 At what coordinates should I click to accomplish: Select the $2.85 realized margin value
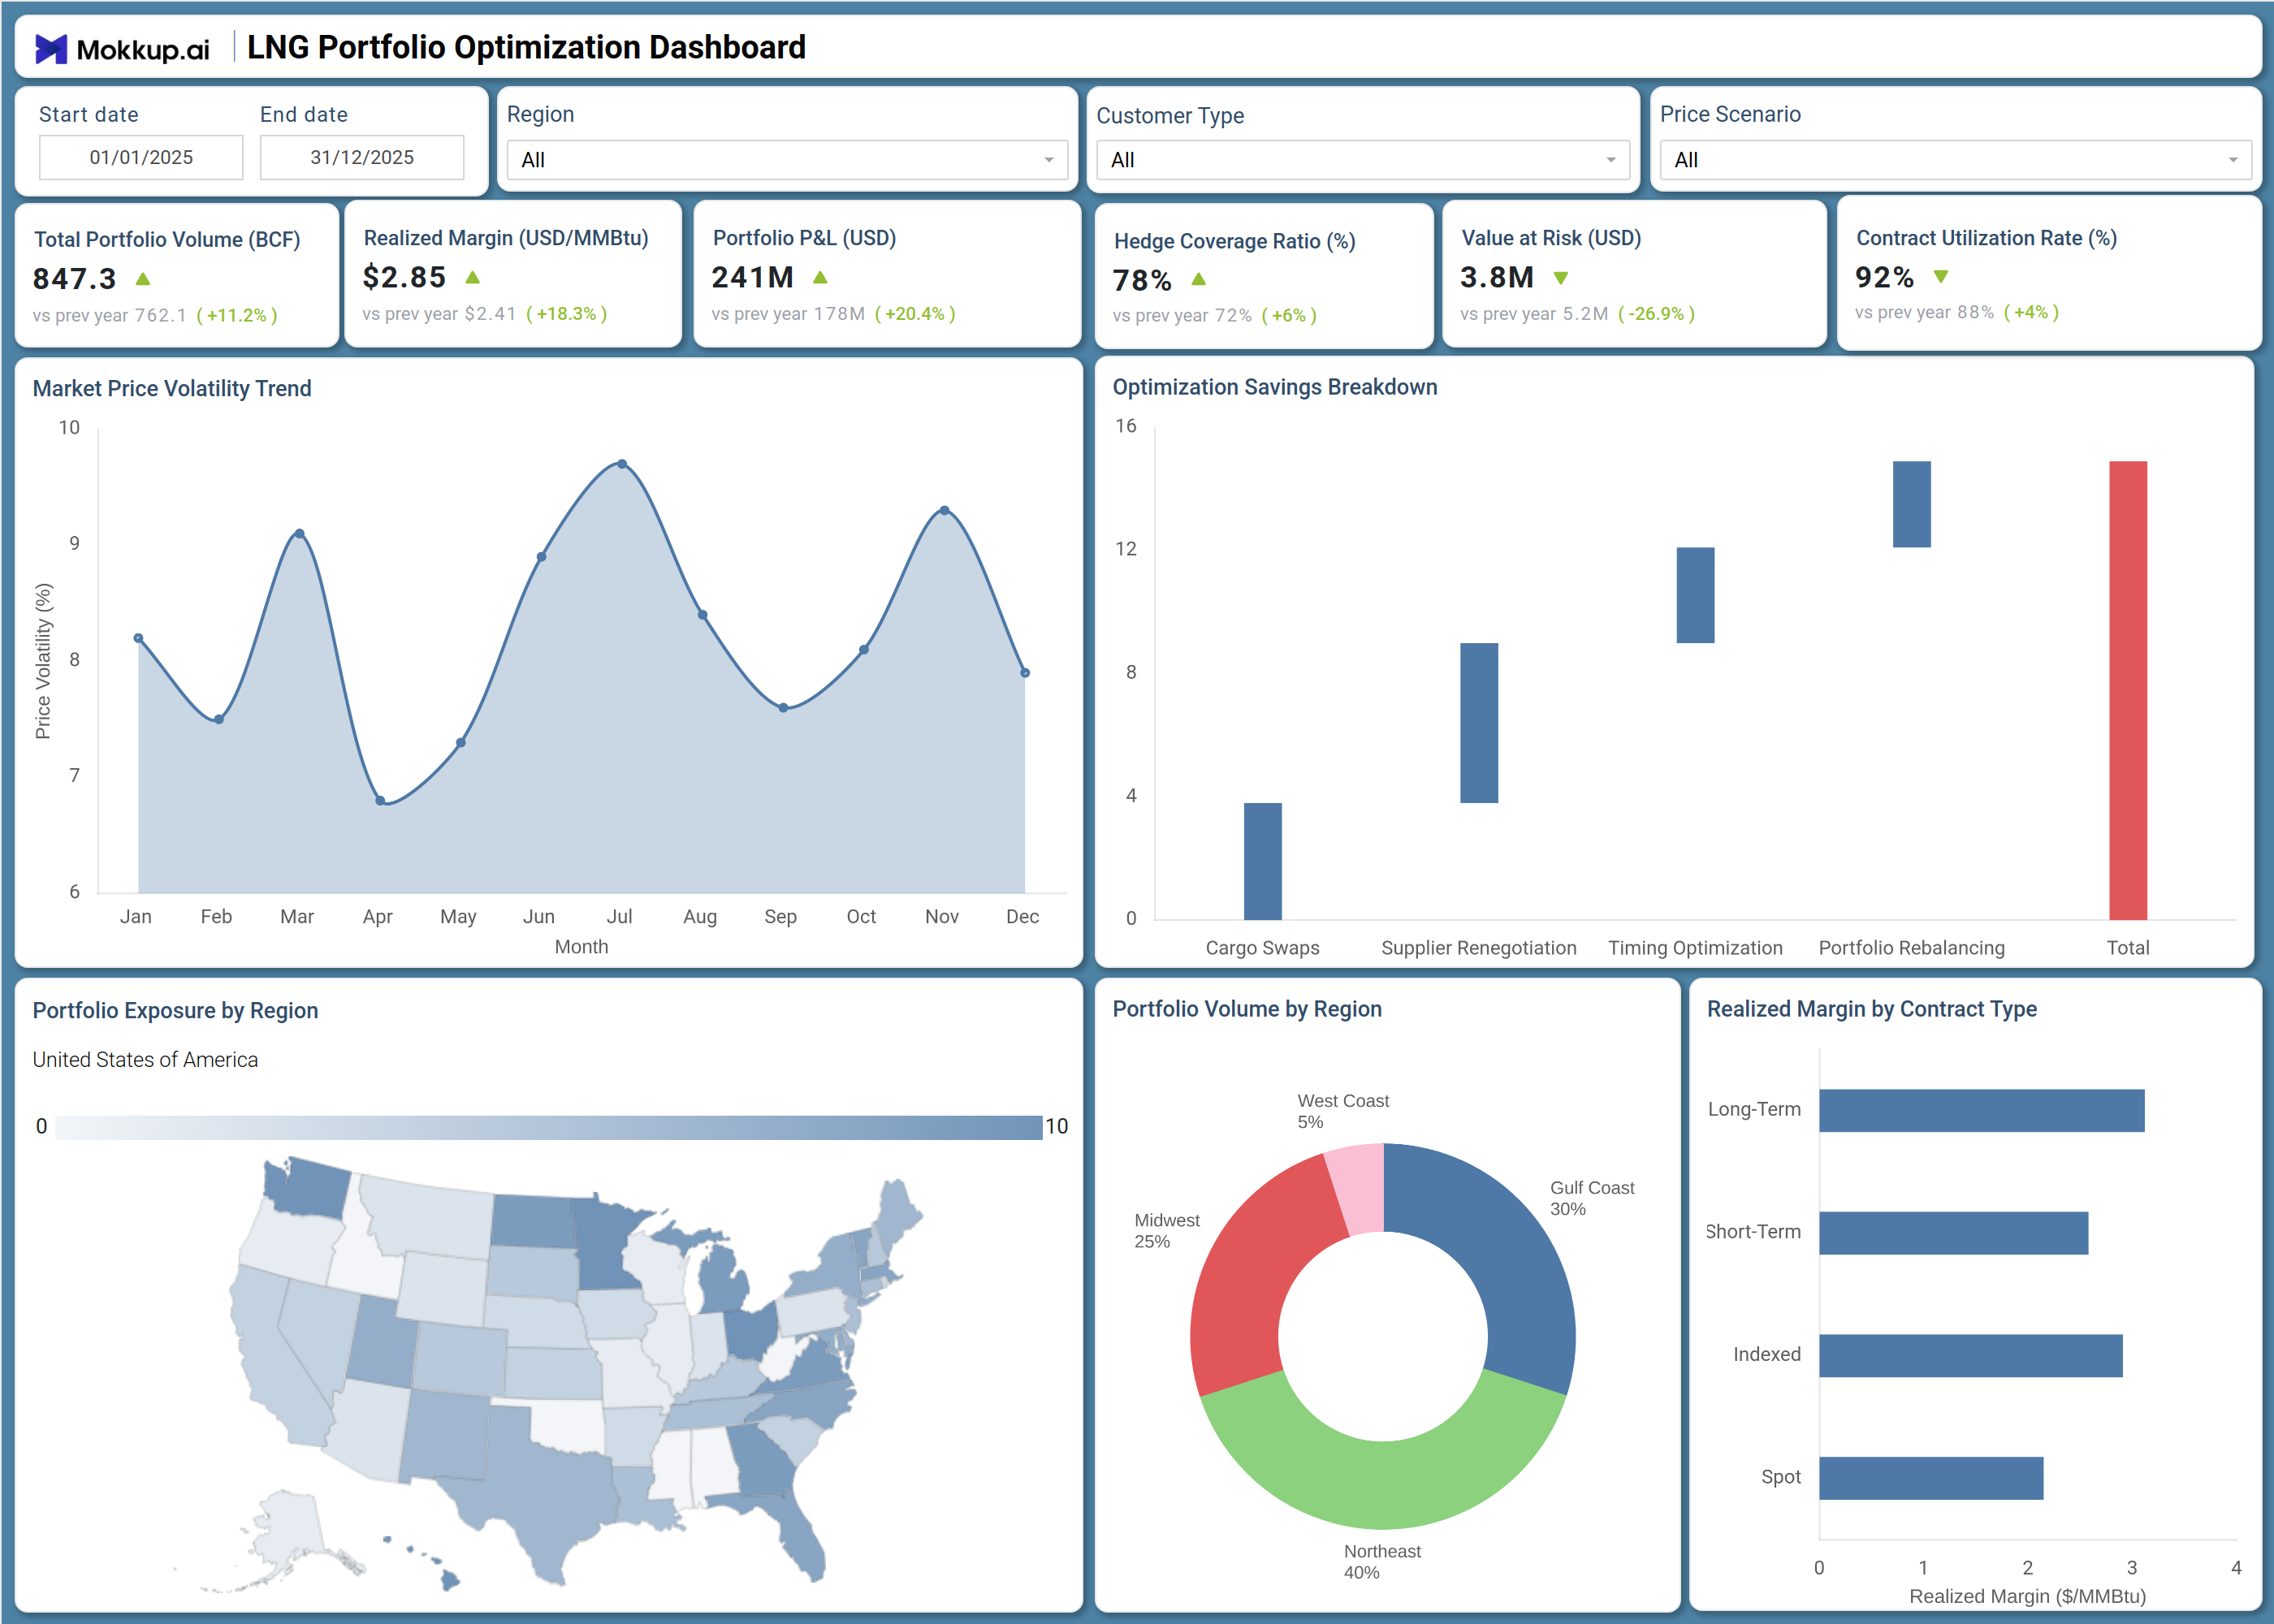click(404, 277)
